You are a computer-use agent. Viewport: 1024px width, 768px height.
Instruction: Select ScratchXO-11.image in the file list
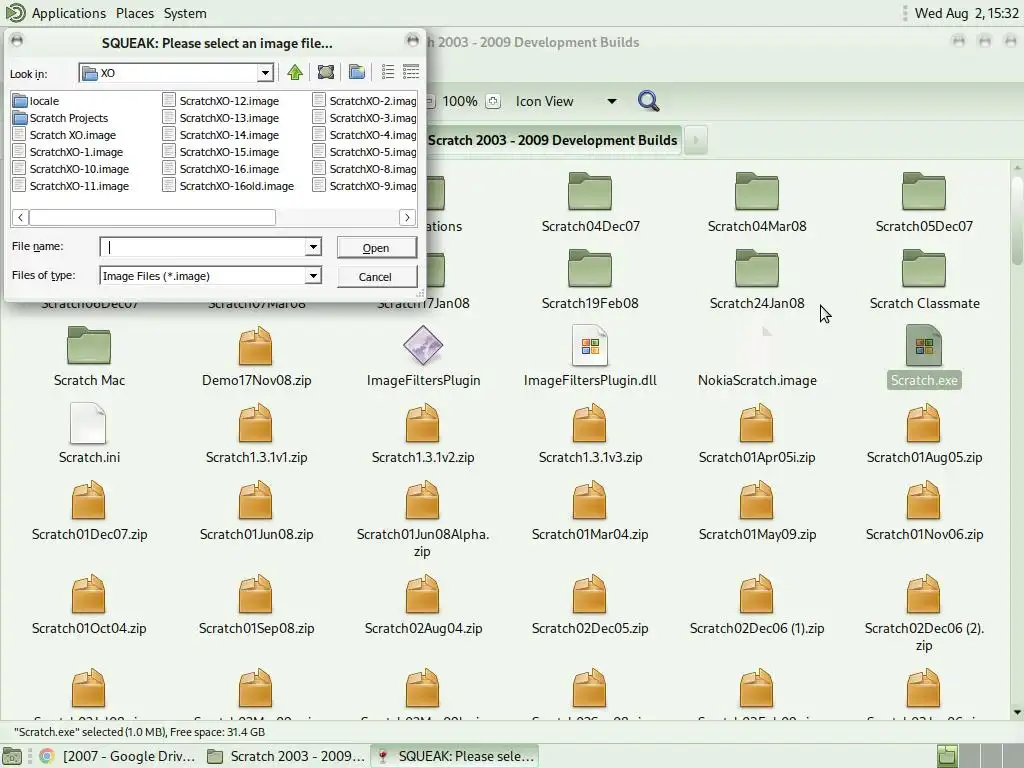coord(71,185)
